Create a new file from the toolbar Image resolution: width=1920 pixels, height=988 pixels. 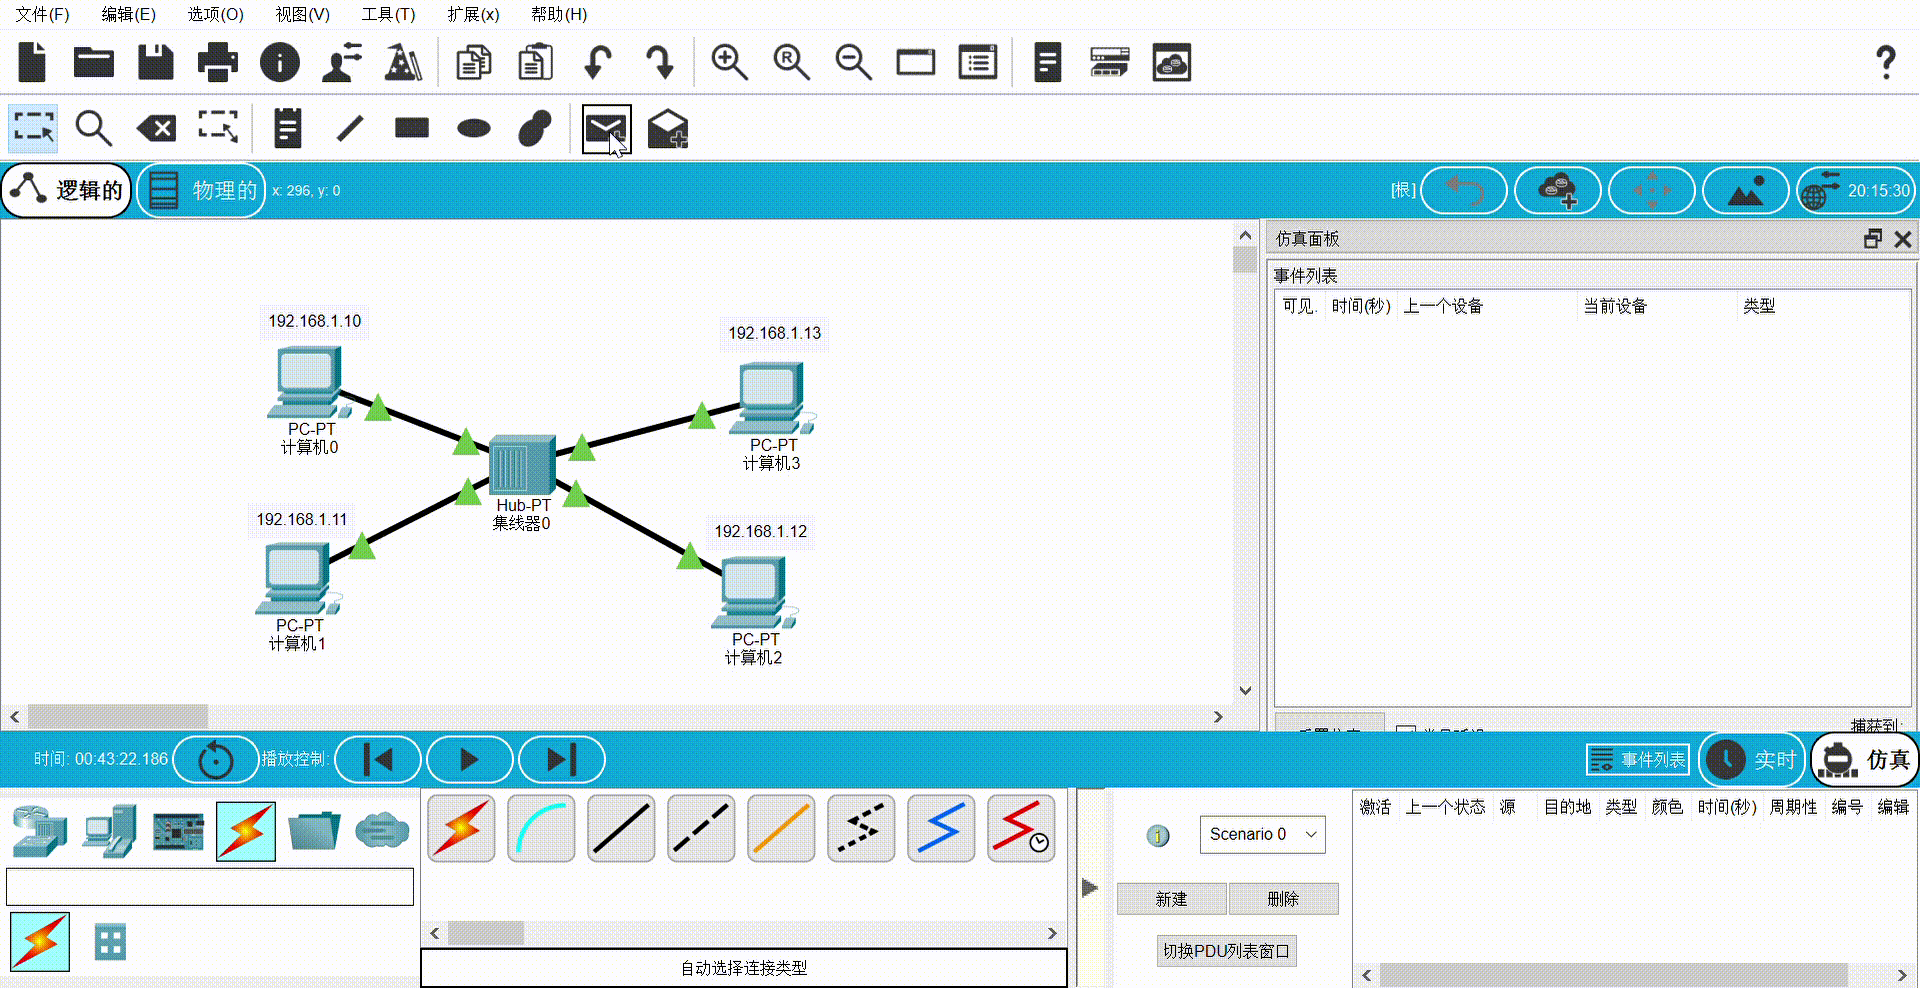tap(33, 62)
